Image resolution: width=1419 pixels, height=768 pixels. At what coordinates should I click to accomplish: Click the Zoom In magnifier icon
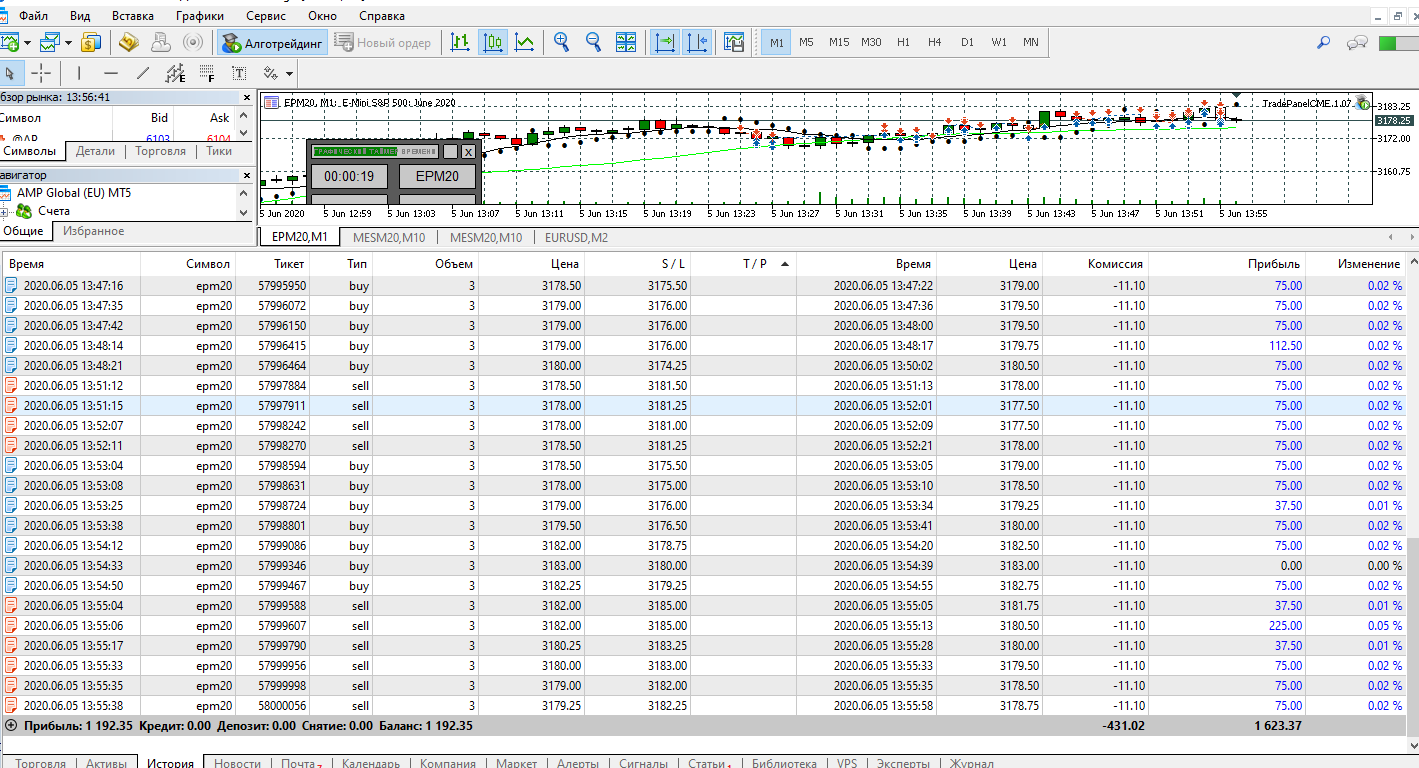pos(561,42)
